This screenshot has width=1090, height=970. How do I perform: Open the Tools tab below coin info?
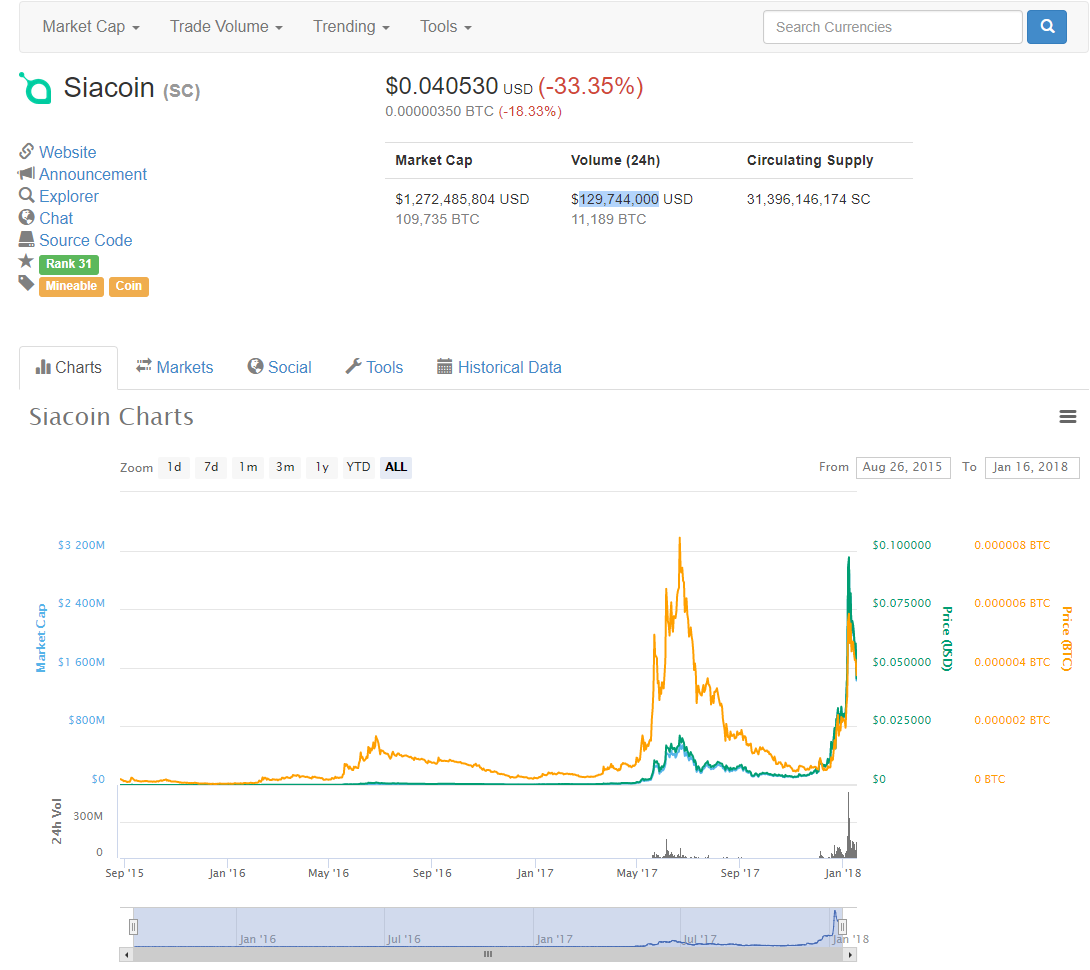pyautogui.click(x=374, y=367)
